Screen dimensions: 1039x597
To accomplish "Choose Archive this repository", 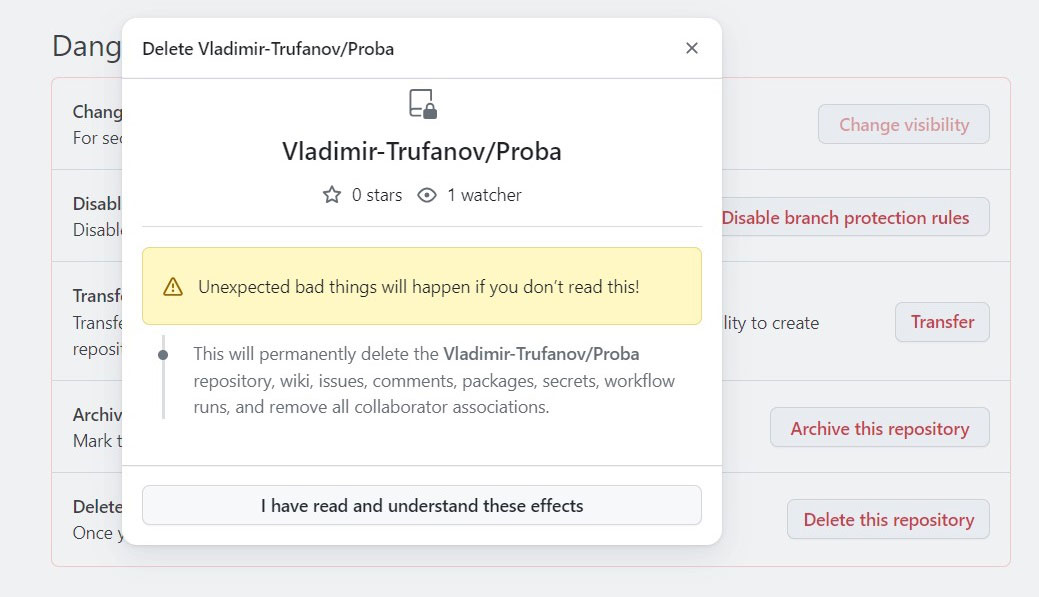I will [879, 428].
